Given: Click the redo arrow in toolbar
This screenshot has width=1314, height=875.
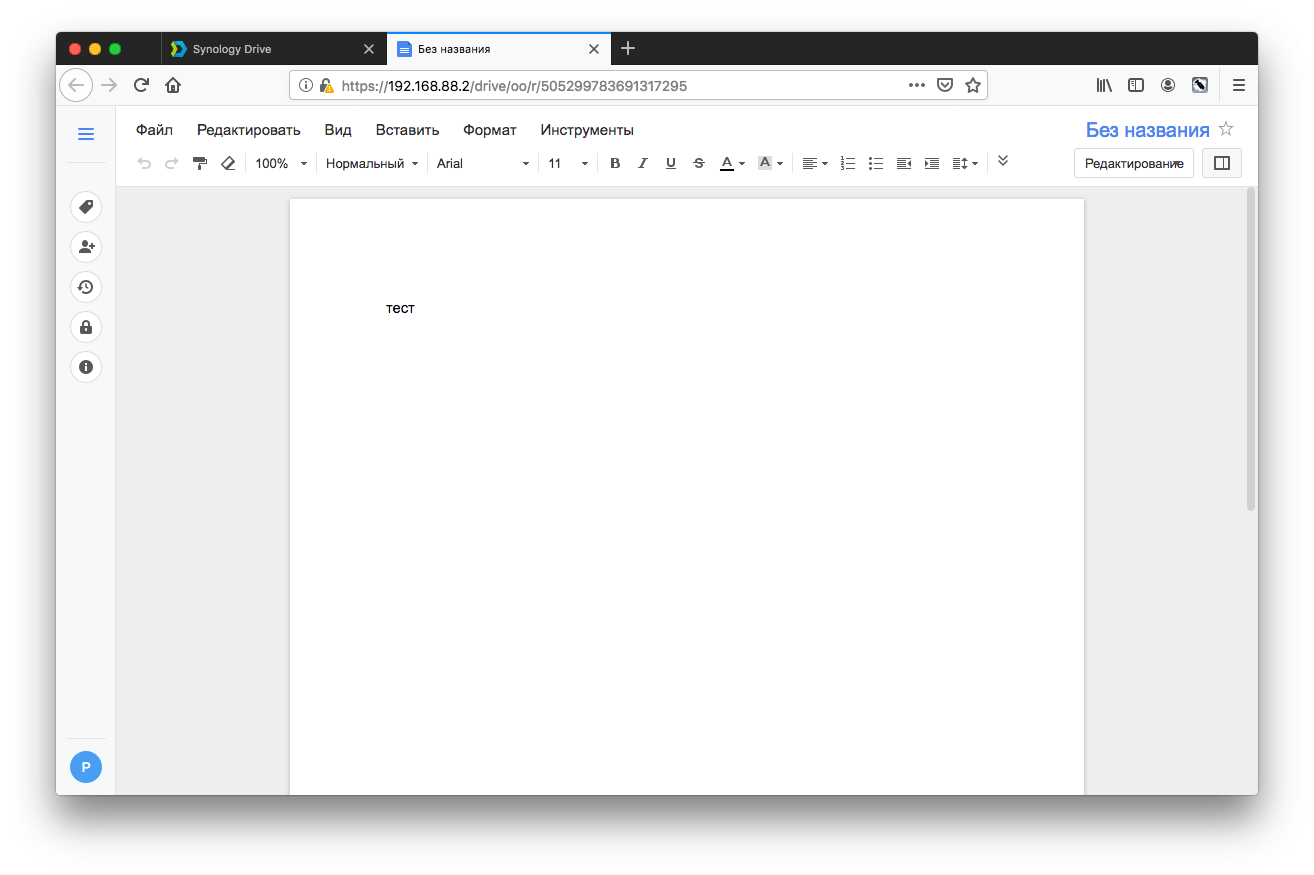Looking at the screenshot, I should pos(171,163).
